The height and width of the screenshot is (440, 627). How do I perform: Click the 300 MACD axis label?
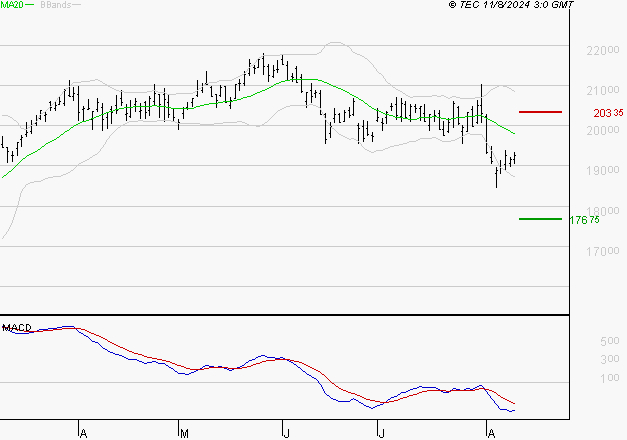tap(610, 359)
